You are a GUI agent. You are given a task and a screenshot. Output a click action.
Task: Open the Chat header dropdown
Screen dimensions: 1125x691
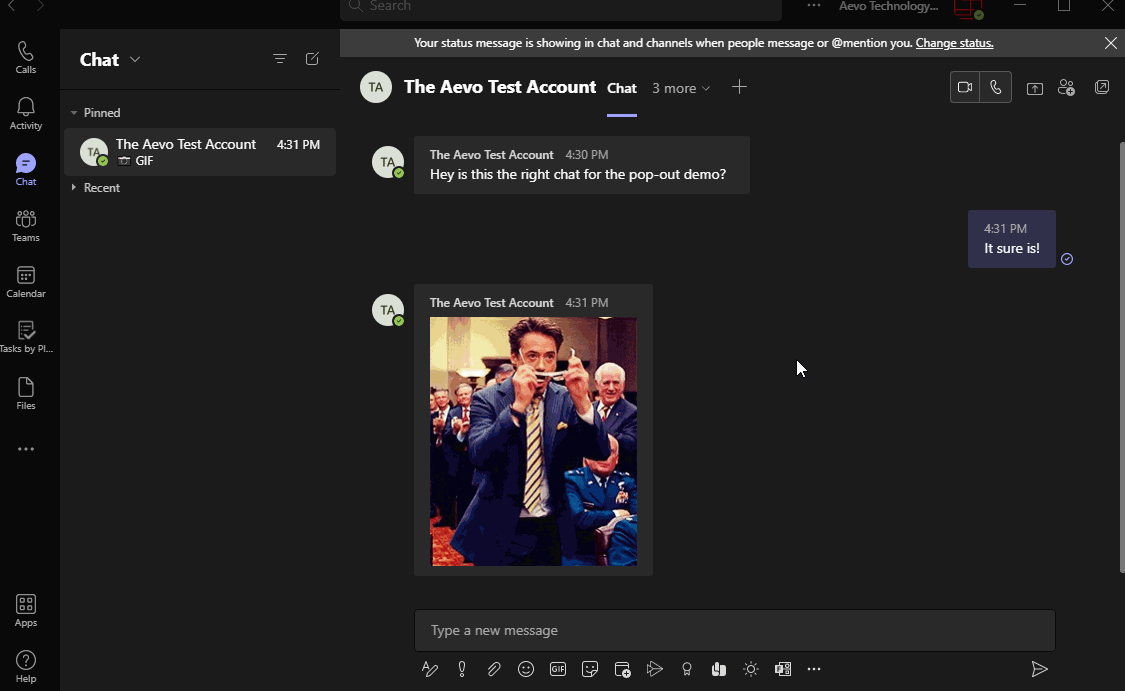pos(135,60)
